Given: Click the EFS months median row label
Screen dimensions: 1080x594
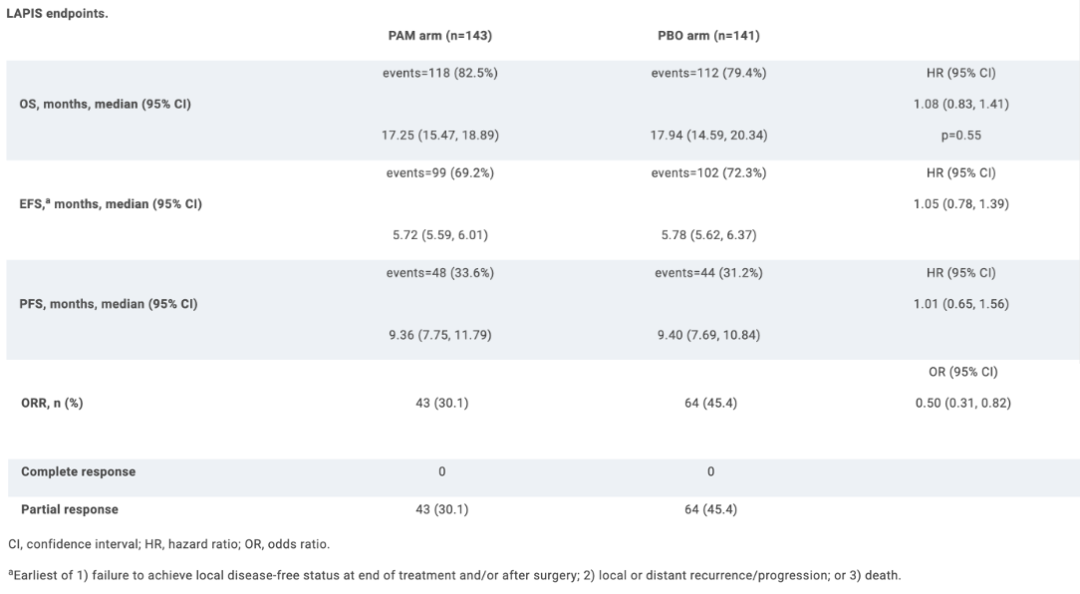Looking at the screenshot, I should pyautogui.click(x=111, y=204).
